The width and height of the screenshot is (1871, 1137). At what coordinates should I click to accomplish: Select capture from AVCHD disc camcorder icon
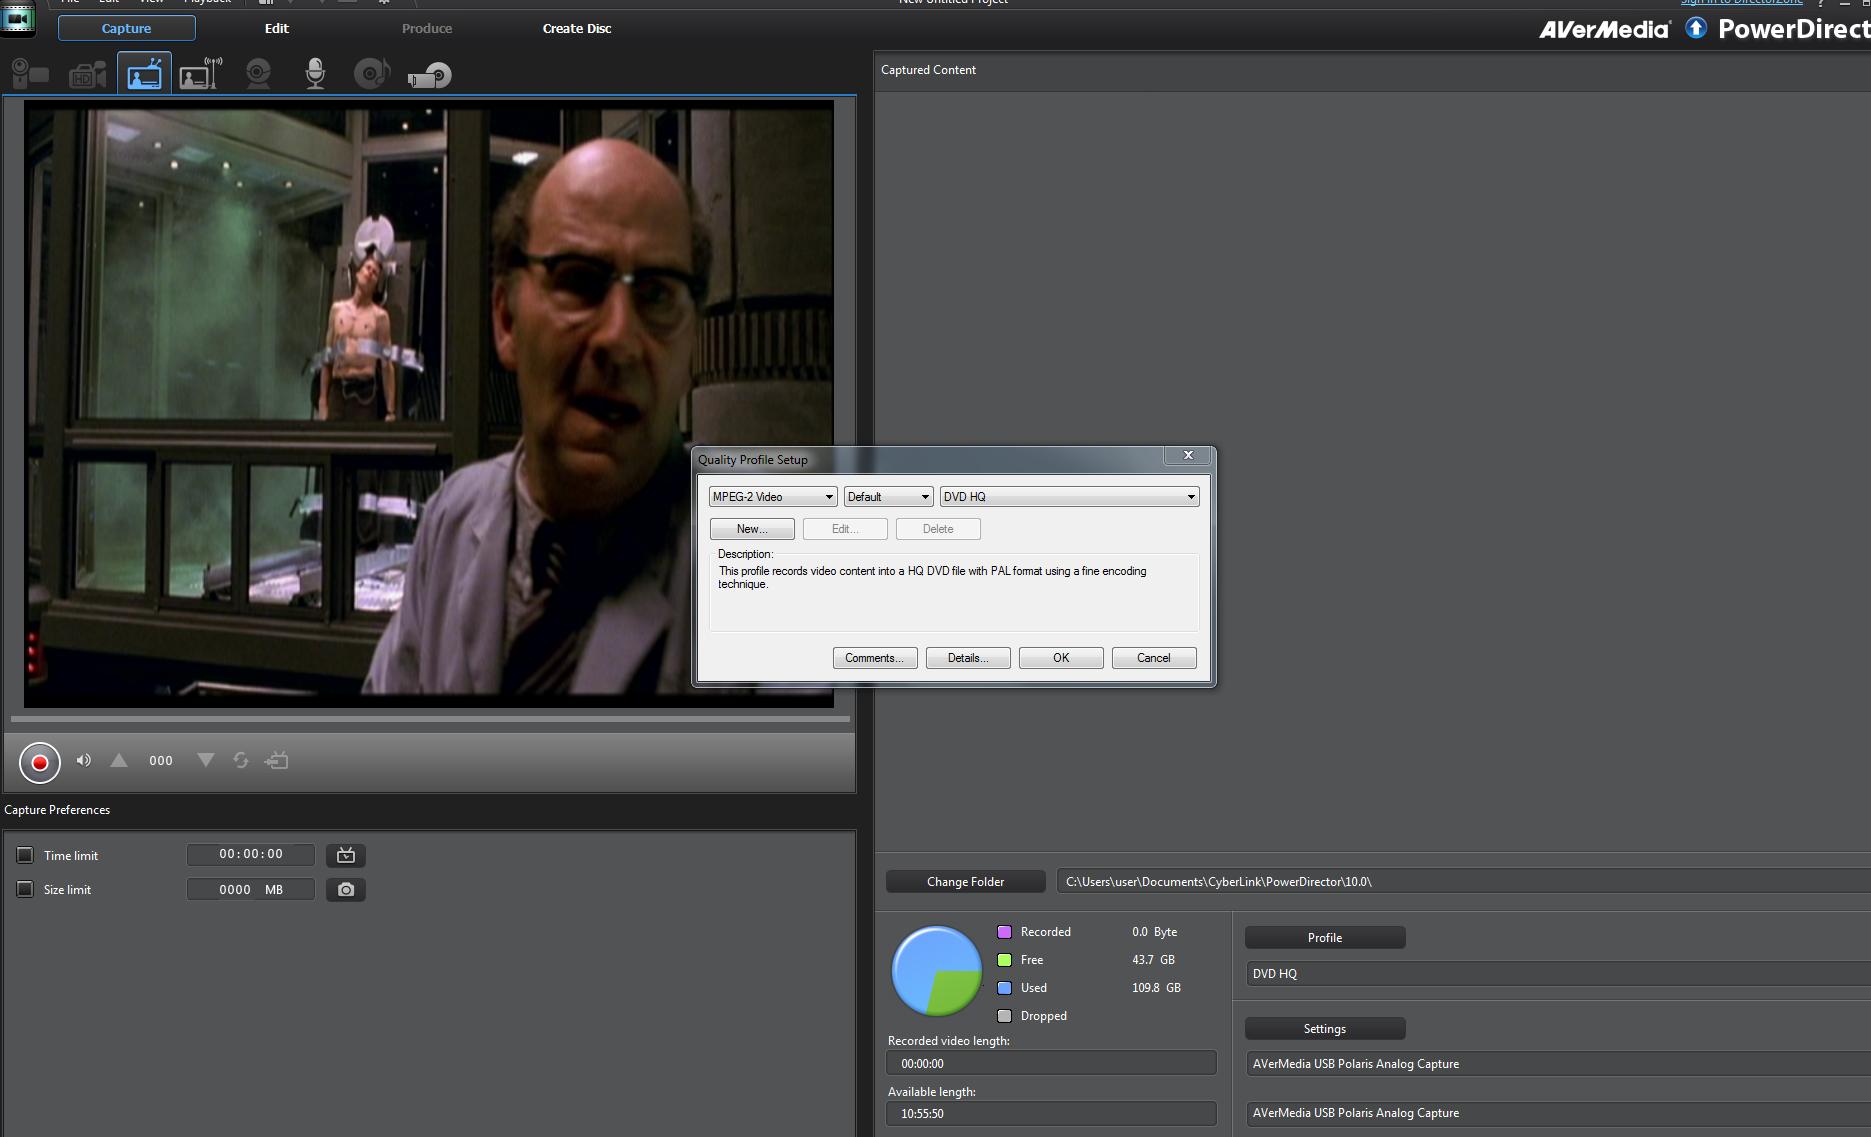click(x=430, y=76)
